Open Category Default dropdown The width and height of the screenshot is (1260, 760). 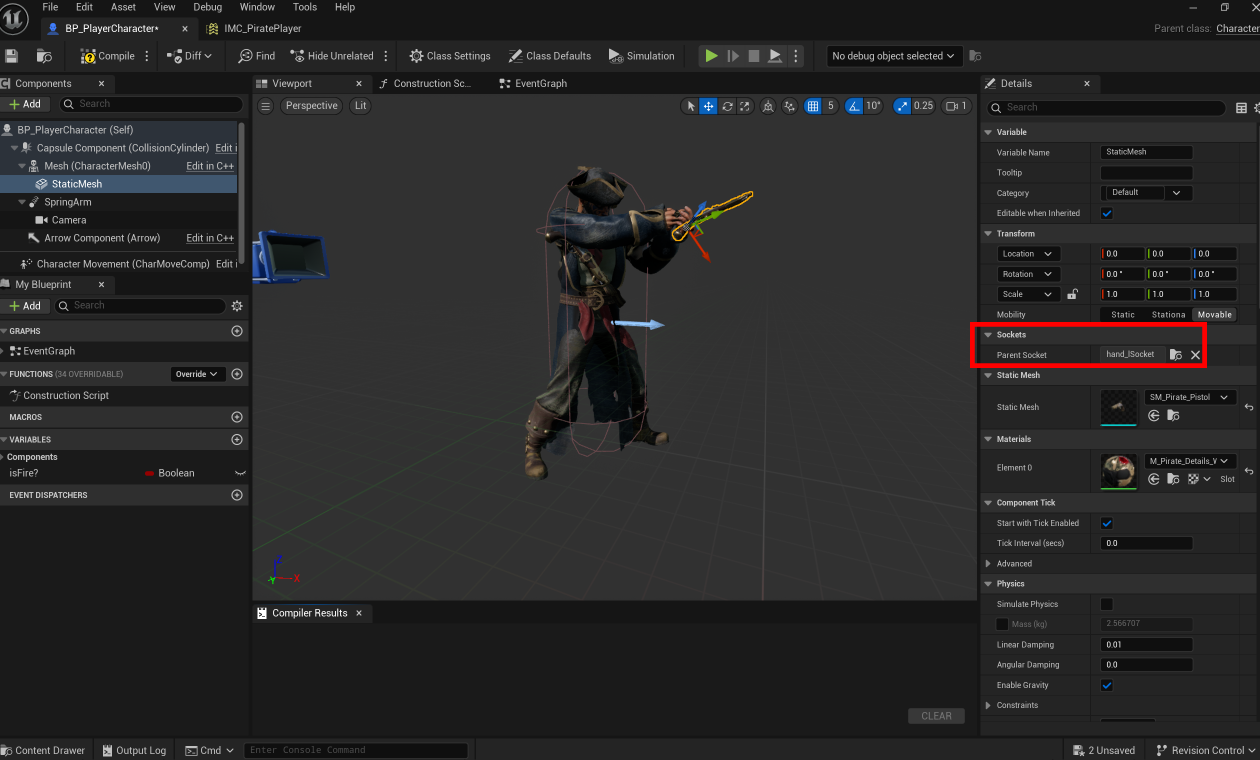(1146, 193)
